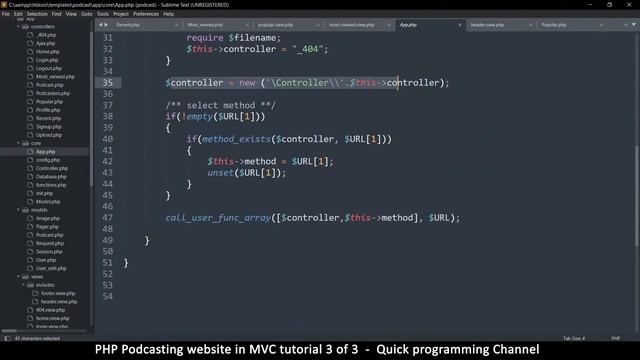Viewport: 640px width, 360px height.
Task: Click the Session.php file icon
Action: (30, 252)
